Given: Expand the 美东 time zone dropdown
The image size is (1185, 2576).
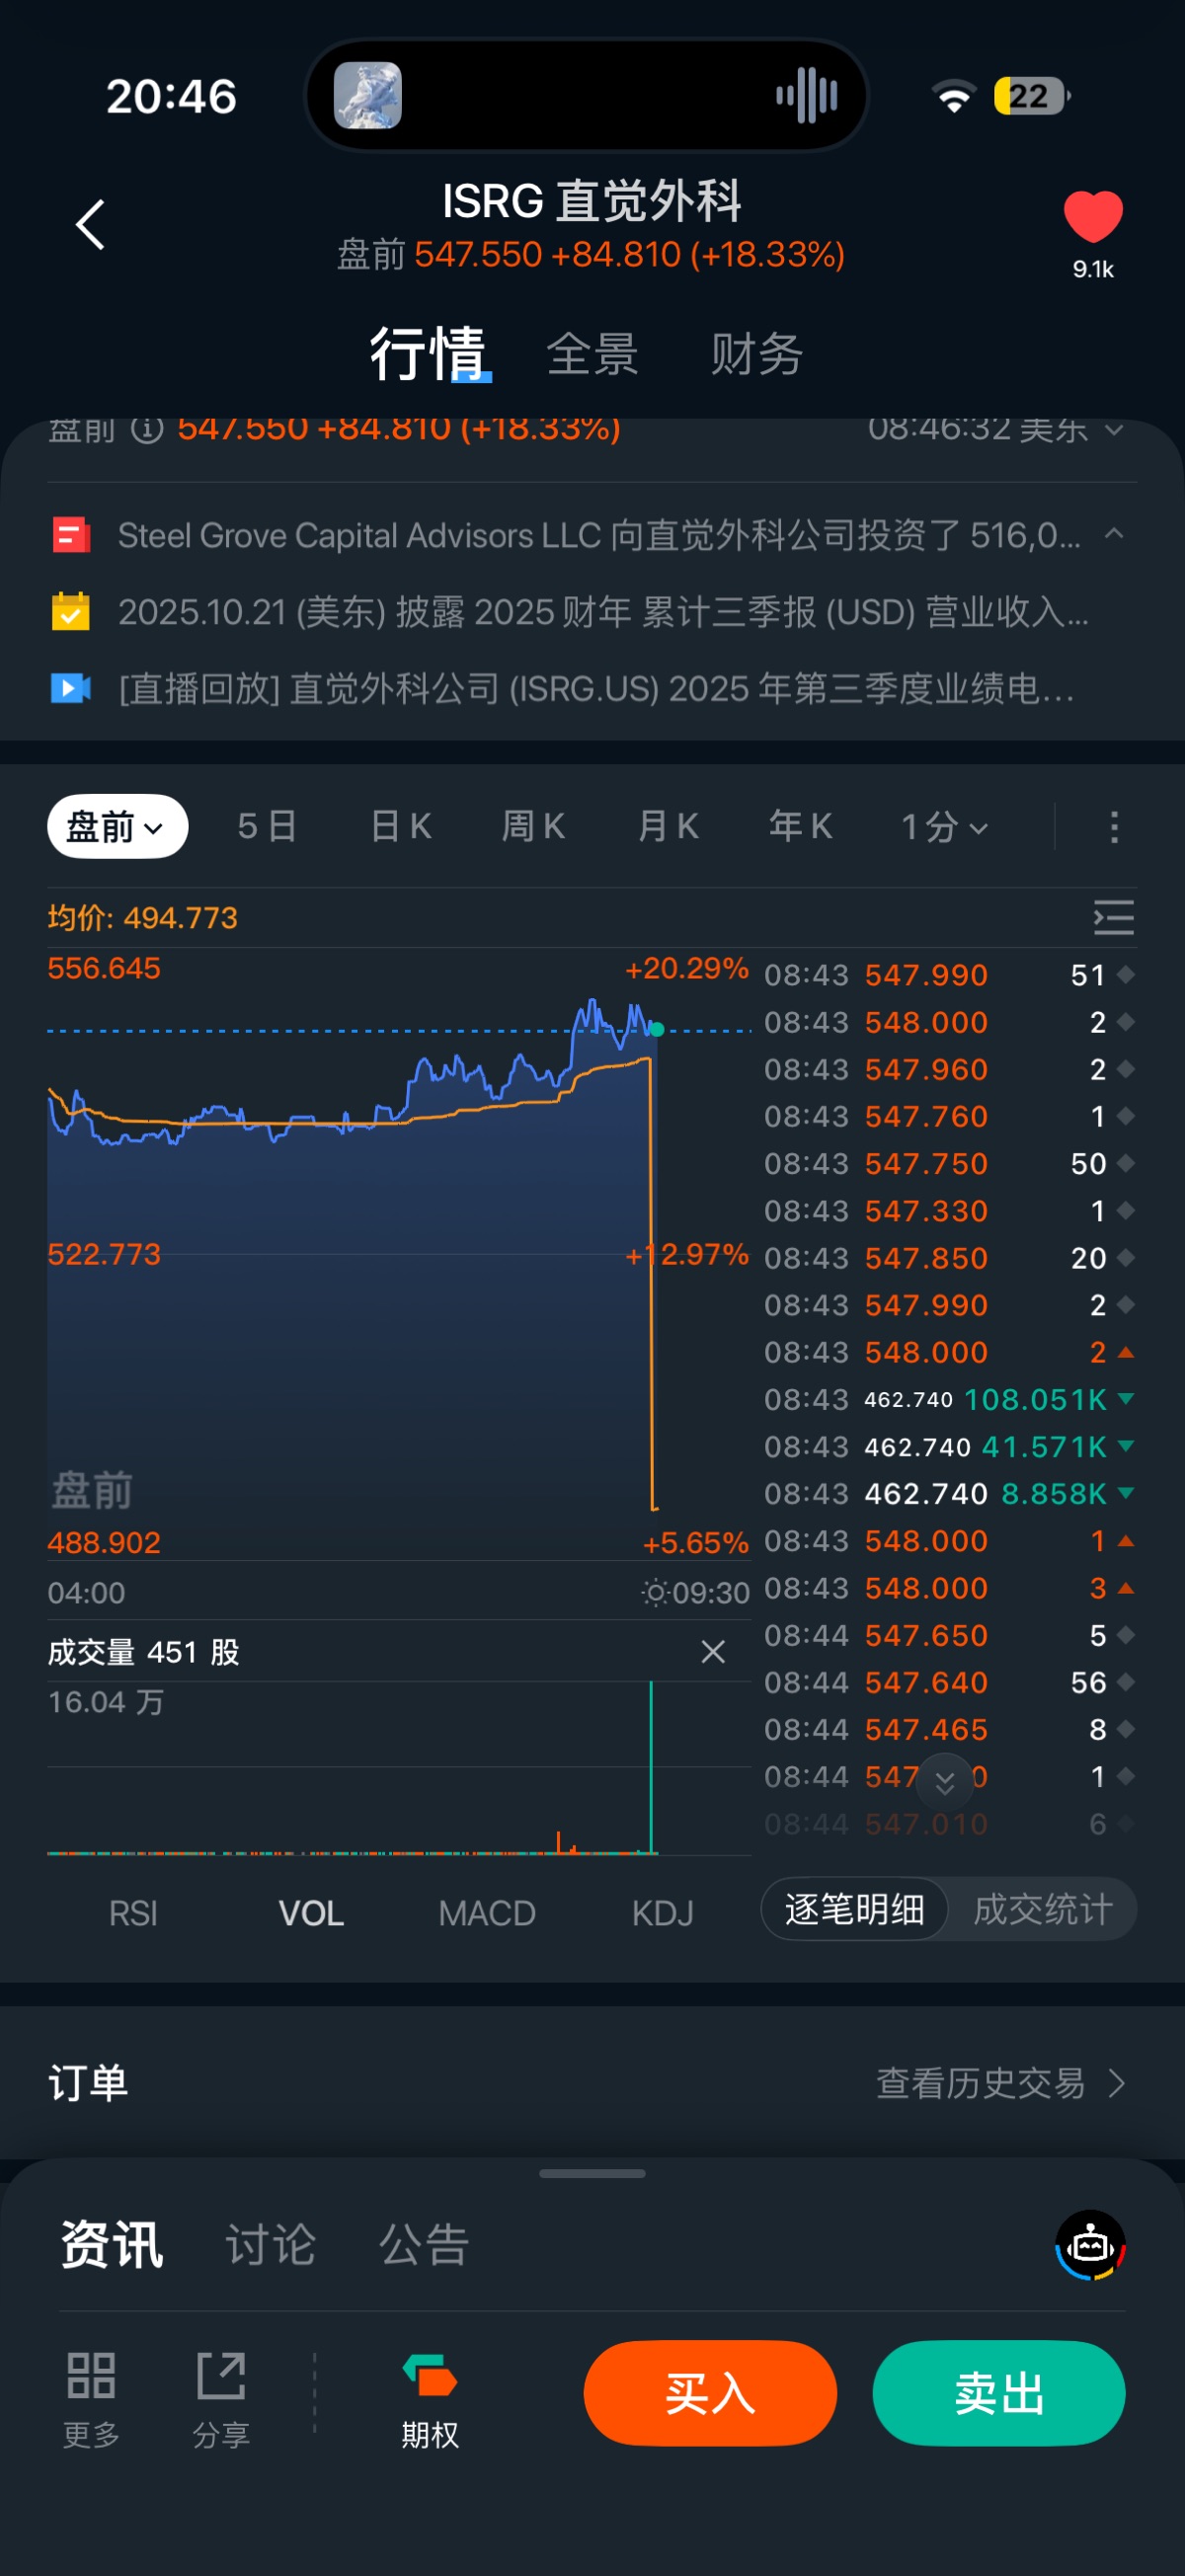Looking at the screenshot, I should 1113,430.
